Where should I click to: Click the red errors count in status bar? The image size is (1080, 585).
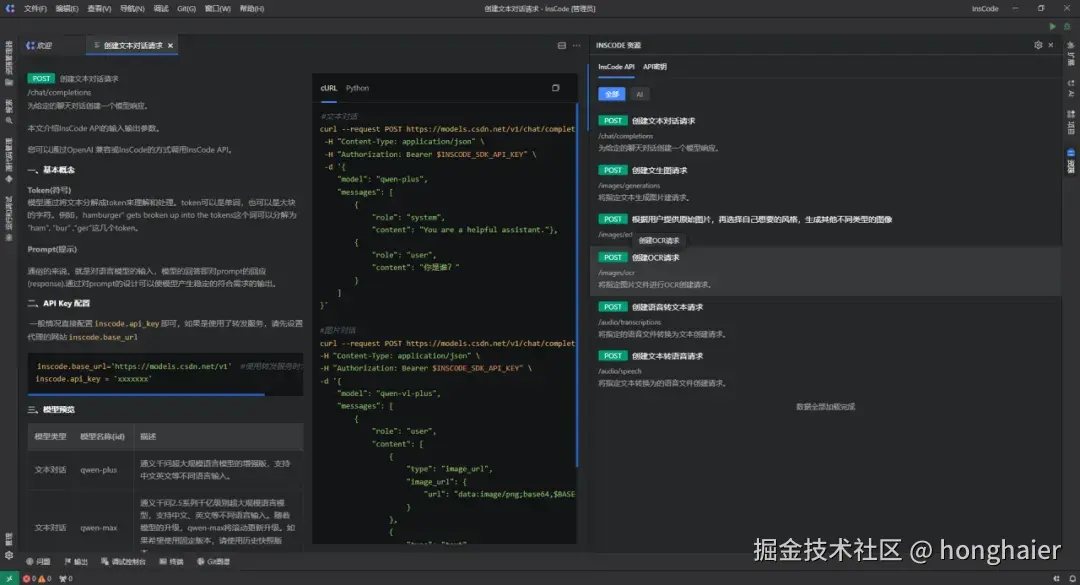(x=30, y=579)
